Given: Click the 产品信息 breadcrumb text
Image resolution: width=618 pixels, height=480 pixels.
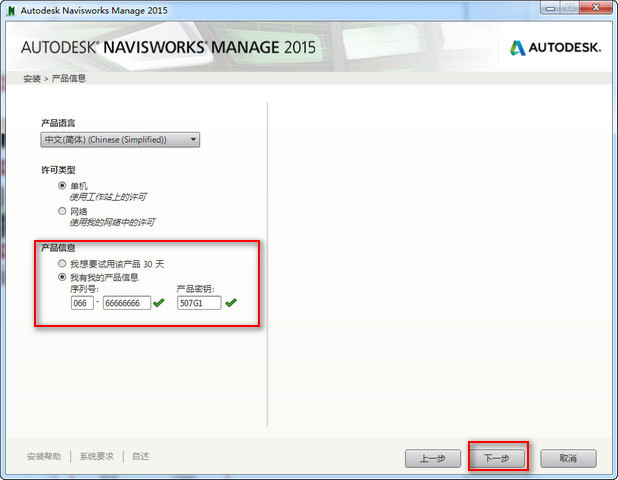Looking at the screenshot, I should (x=69, y=78).
